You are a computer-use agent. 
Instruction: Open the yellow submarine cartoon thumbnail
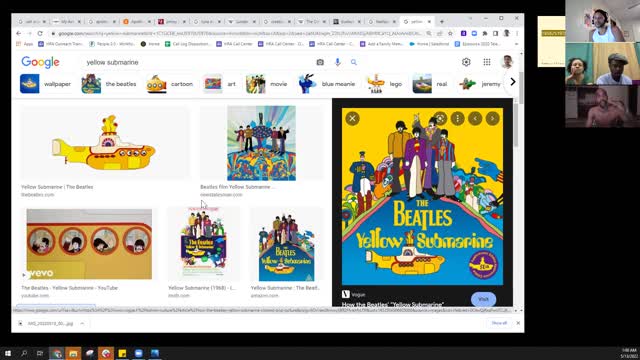click(x=104, y=143)
